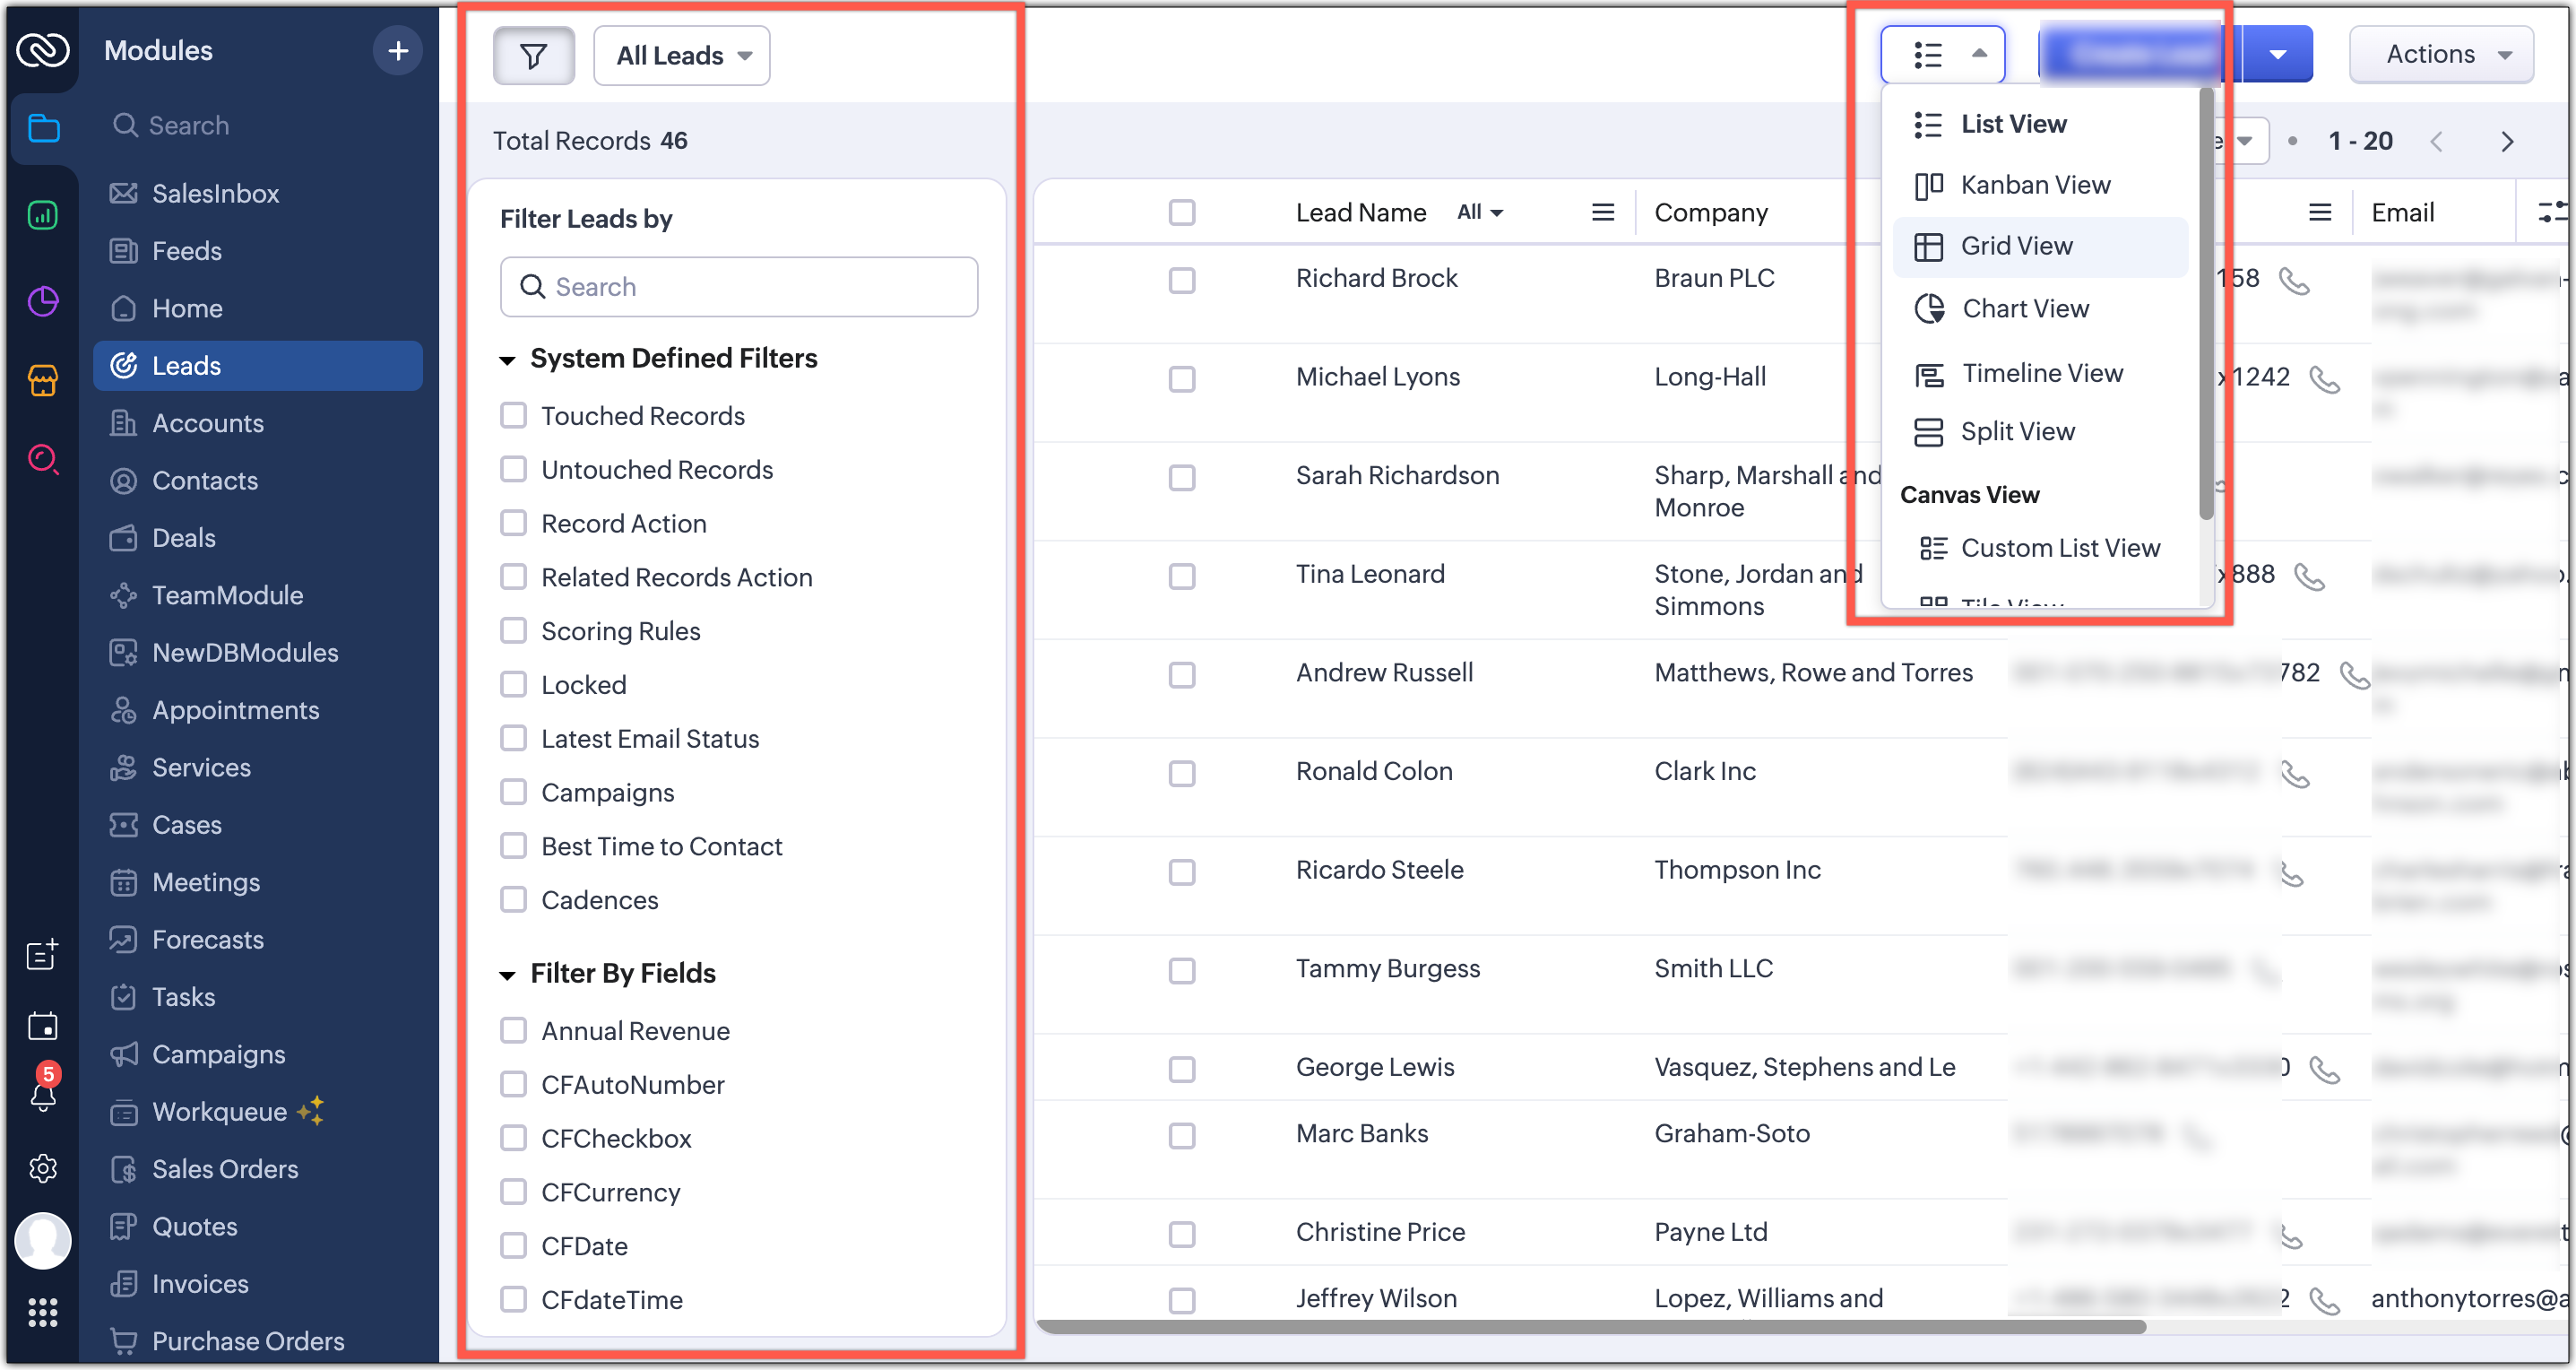Open the All Leads view dropdown
The image size is (2576, 1370).
tap(682, 56)
